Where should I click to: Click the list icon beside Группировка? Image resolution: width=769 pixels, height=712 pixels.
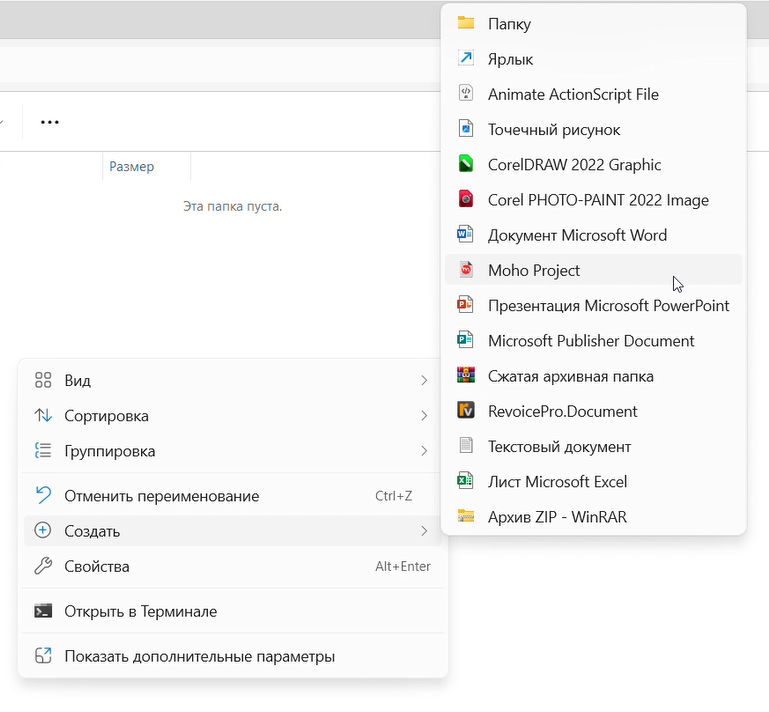[43, 451]
